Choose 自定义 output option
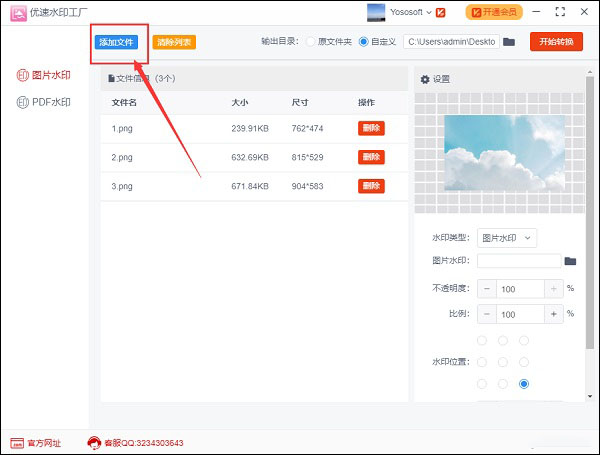The width and height of the screenshot is (600, 455). 377,42
